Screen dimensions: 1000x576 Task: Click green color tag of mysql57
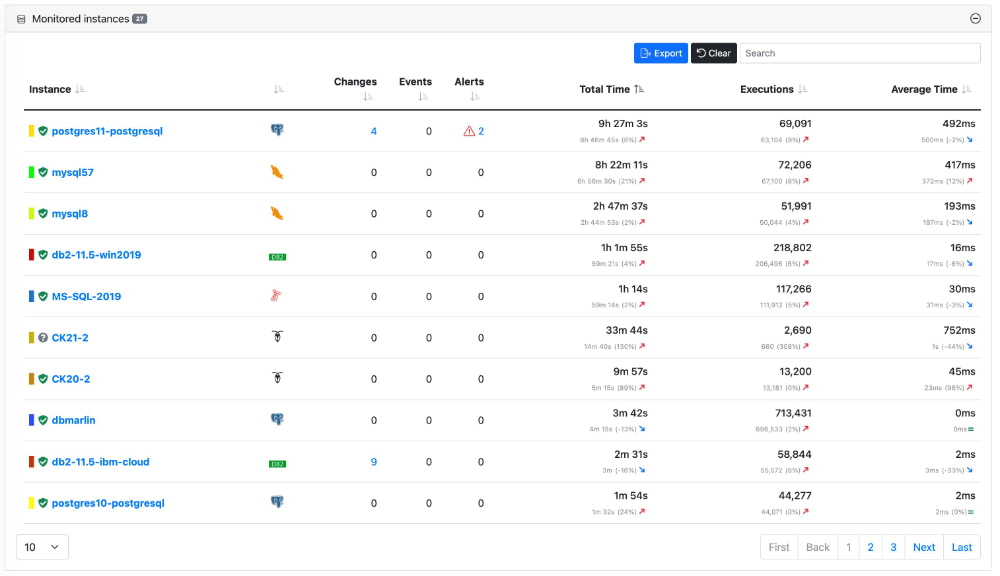pyautogui.click(x=31, y=172)
